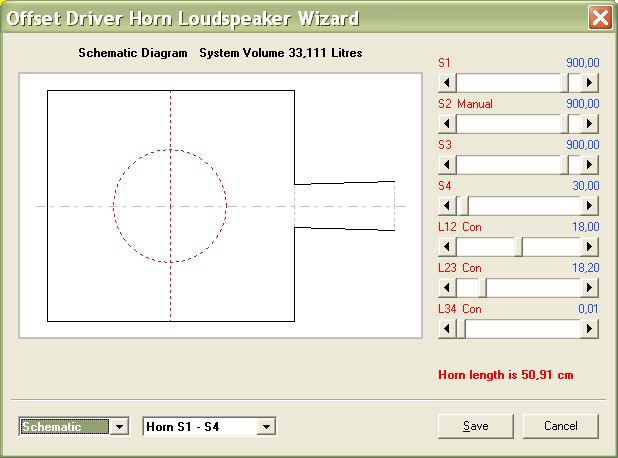Click the L23 slider thumb

click(482, 288)
